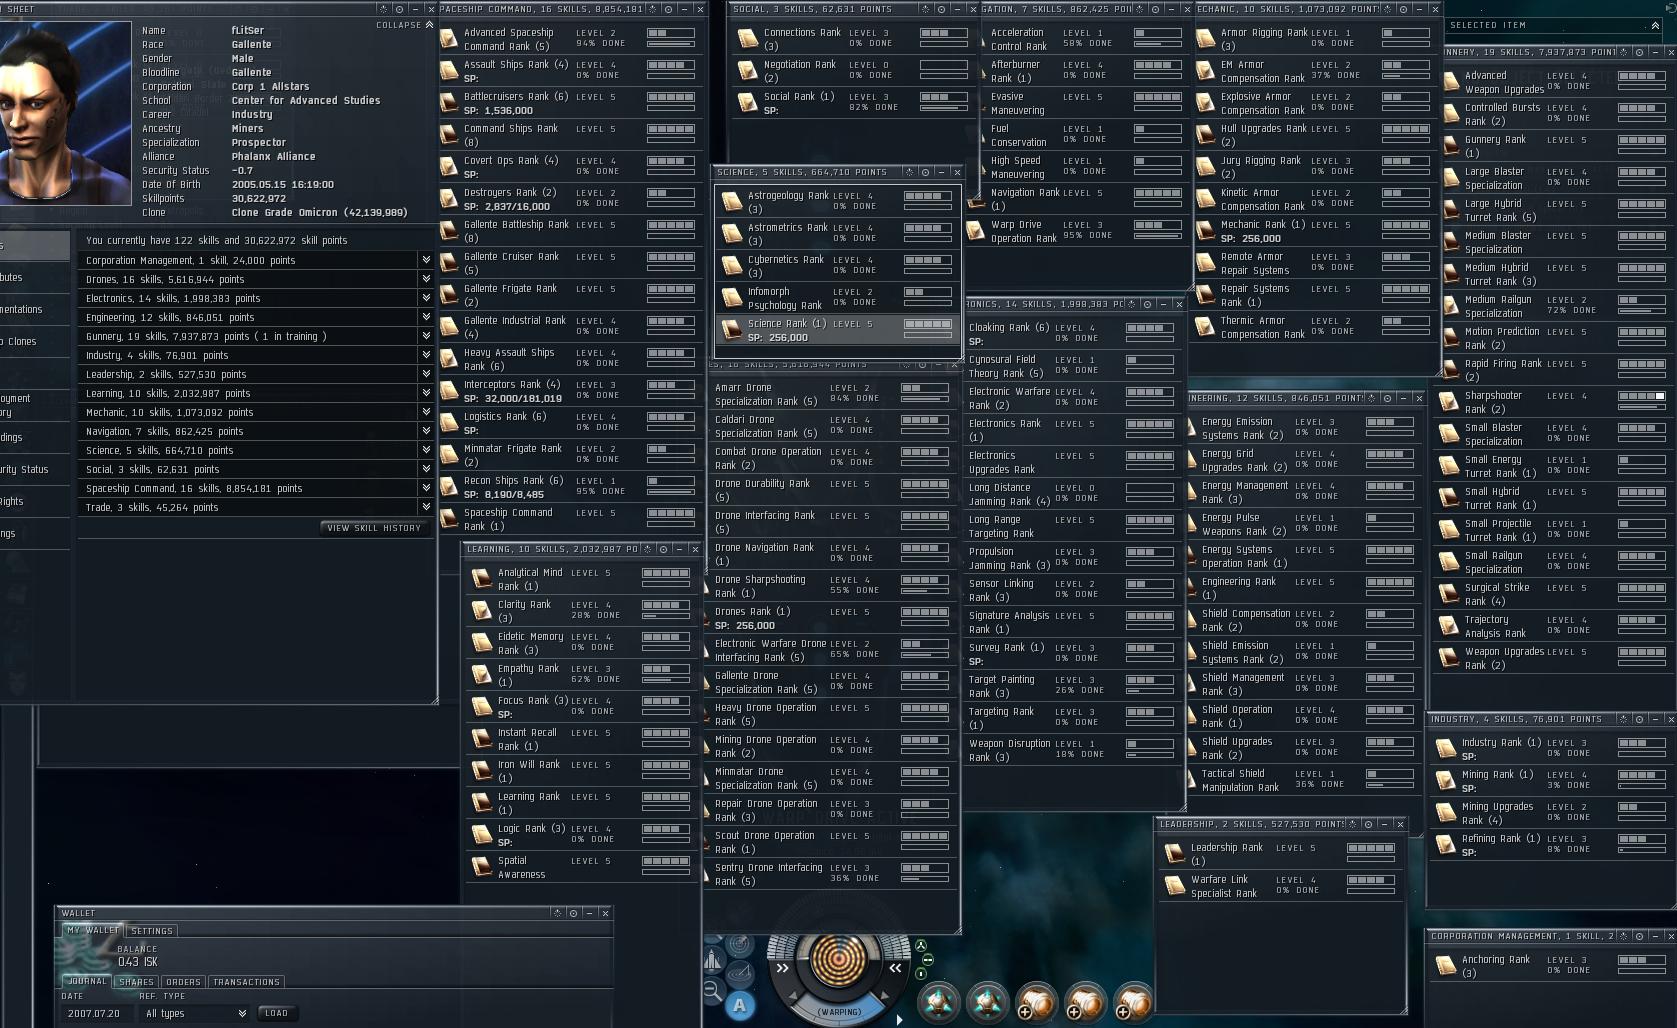Click the Anchoring skill book icon
The height and width of the screenshot is (1028, 1677).
(1445, 966)
